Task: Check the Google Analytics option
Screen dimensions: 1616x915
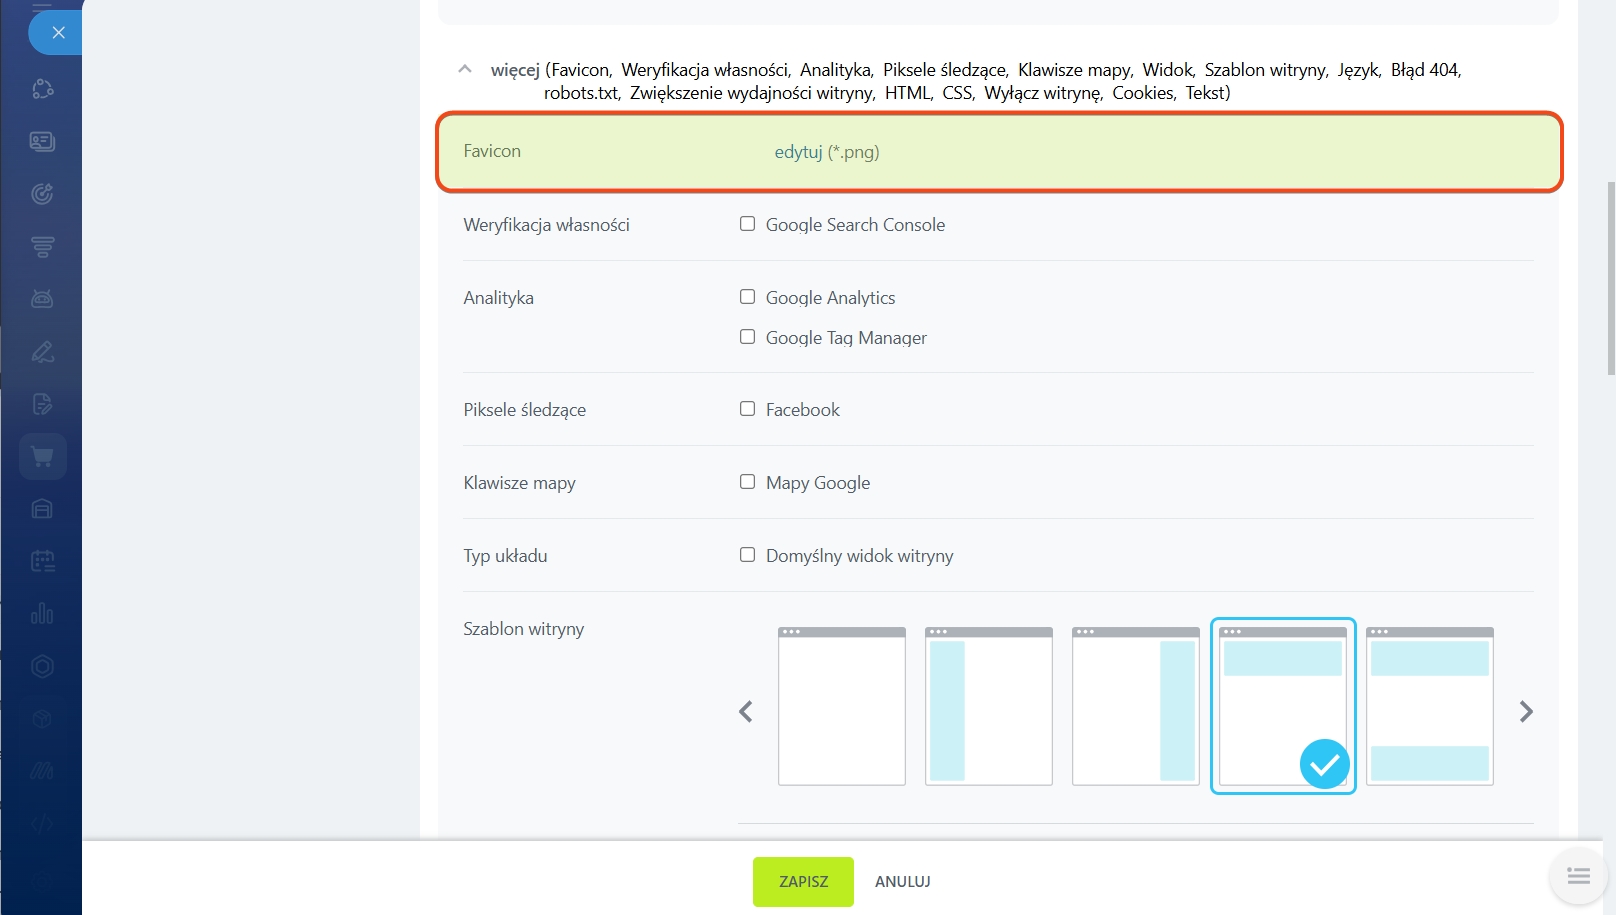Action: [747, 297]
